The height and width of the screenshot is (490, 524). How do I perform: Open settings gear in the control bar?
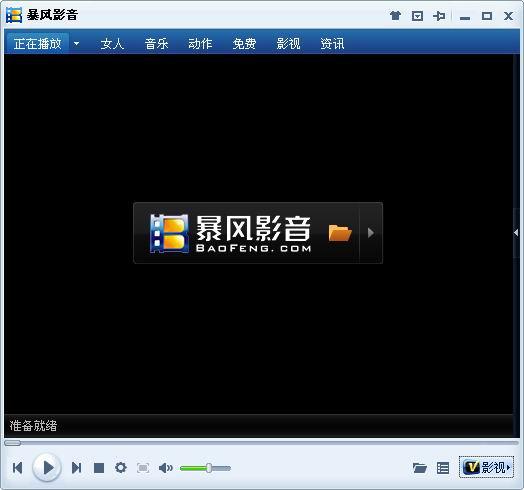(x=121, y=468)
